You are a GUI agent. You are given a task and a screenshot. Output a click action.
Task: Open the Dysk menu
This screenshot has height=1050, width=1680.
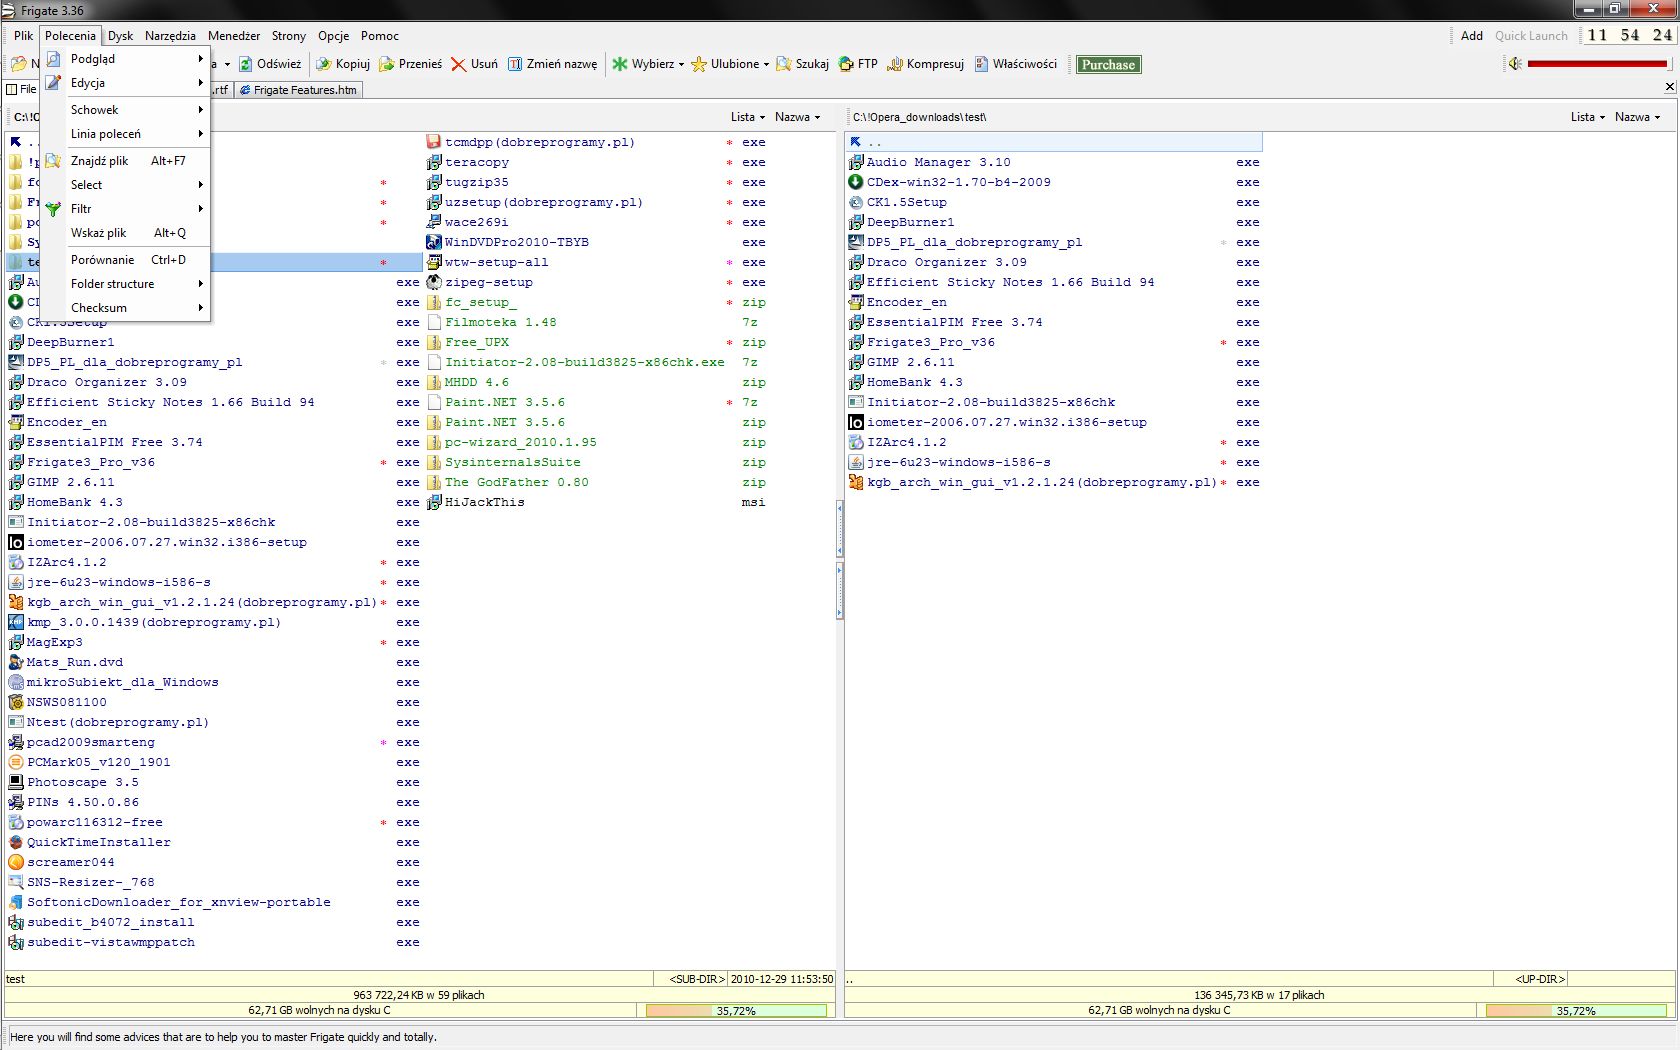coord(121,36)
